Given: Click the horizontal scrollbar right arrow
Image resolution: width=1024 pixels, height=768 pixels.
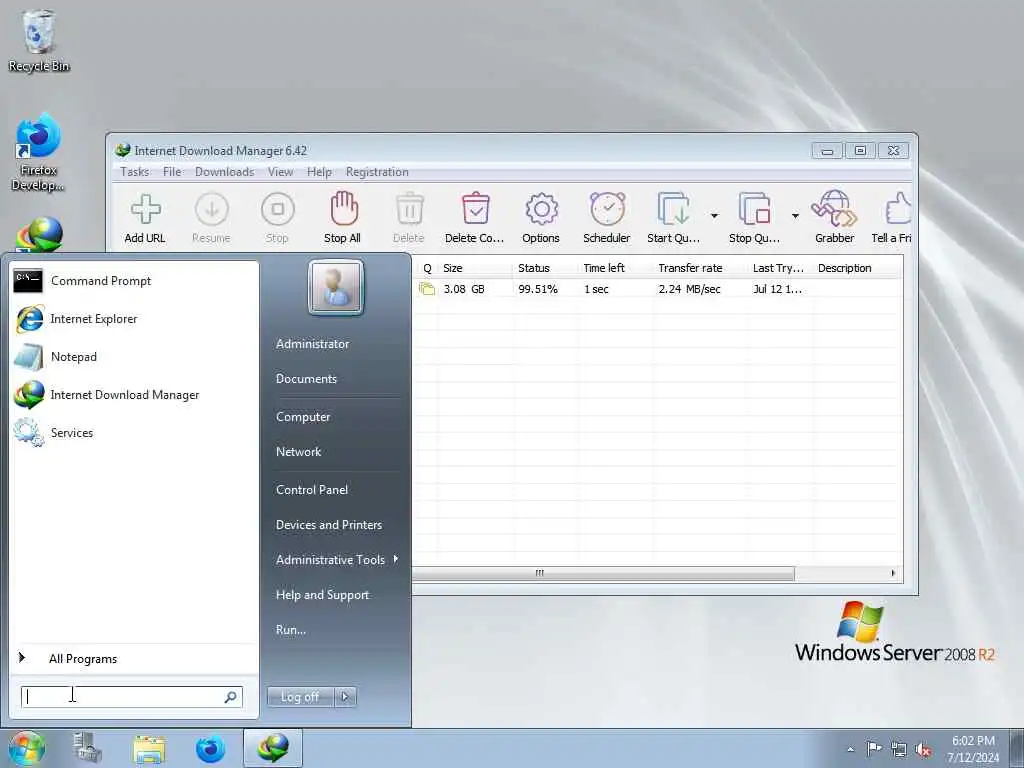Looking at the screenshot, I should (893, 573).
